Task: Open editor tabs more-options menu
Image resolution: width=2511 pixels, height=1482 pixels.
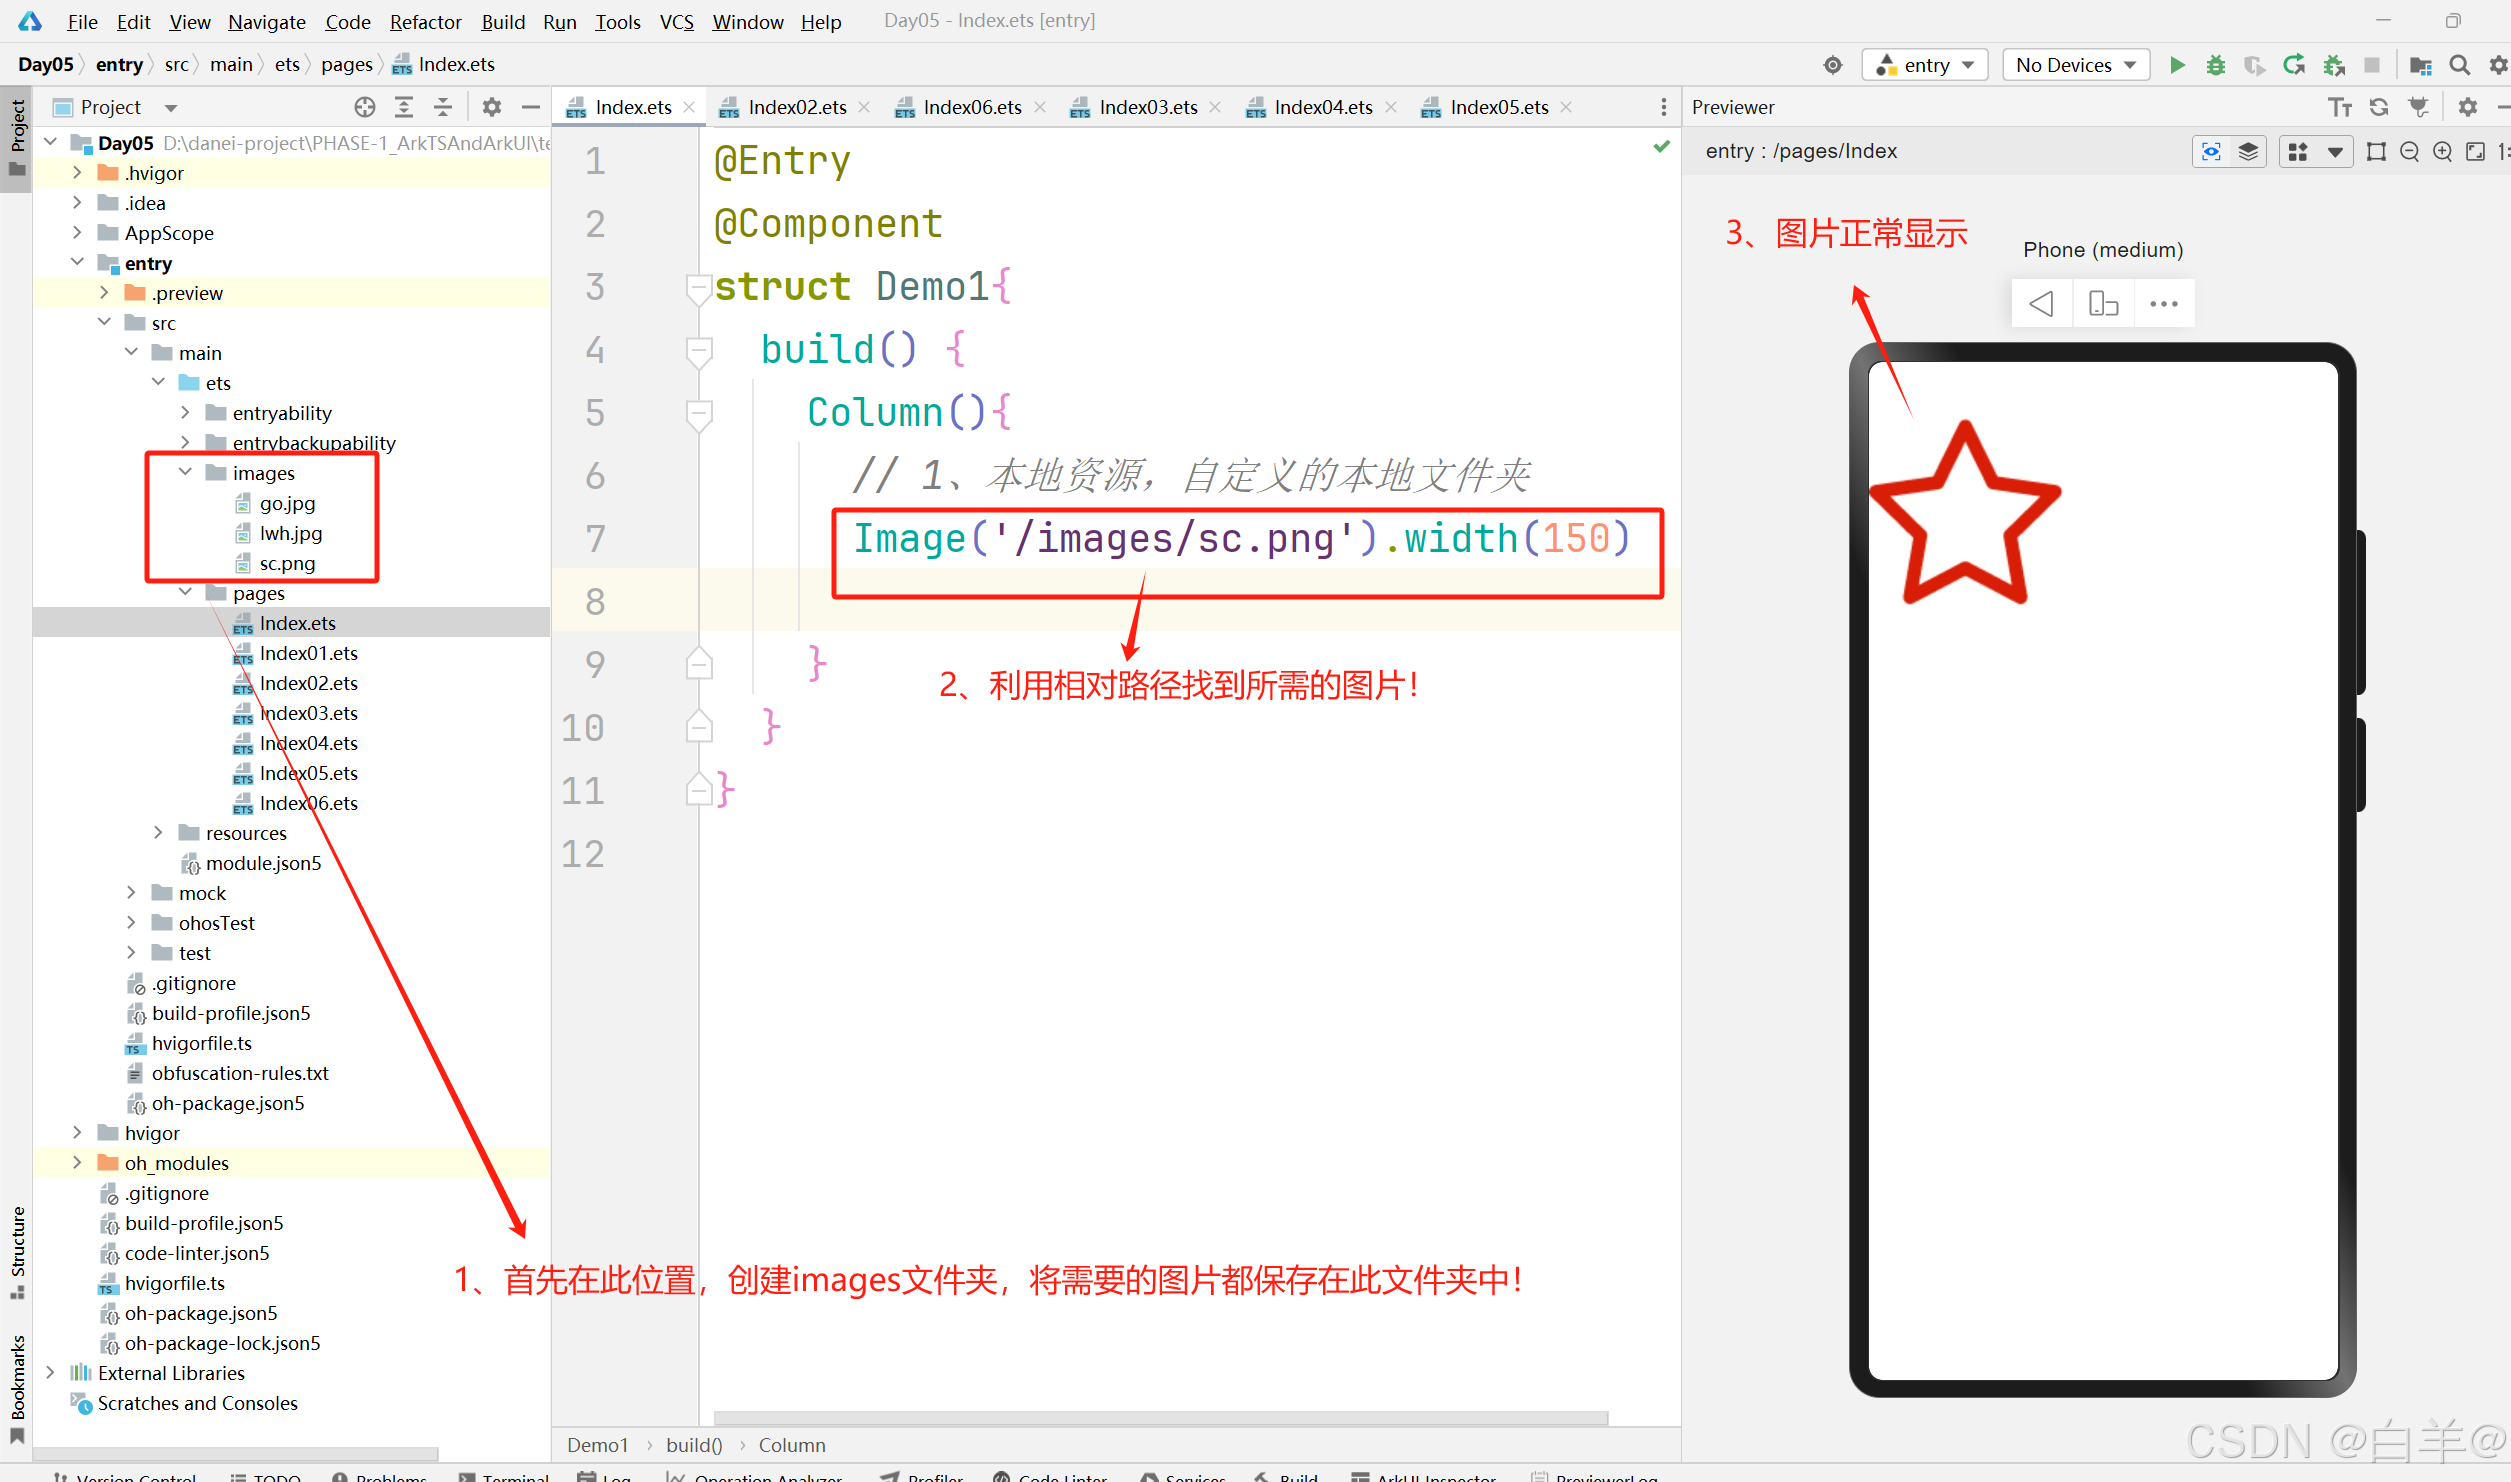Action: 1664,107
